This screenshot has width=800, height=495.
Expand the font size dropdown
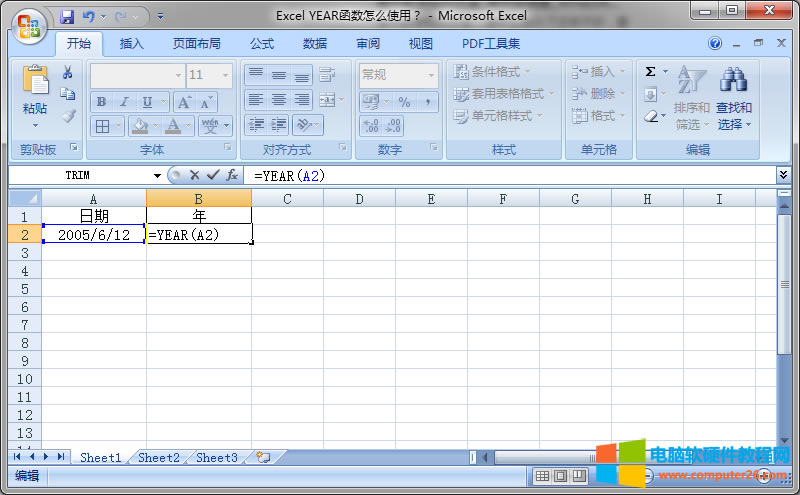(x=225, y=75)
